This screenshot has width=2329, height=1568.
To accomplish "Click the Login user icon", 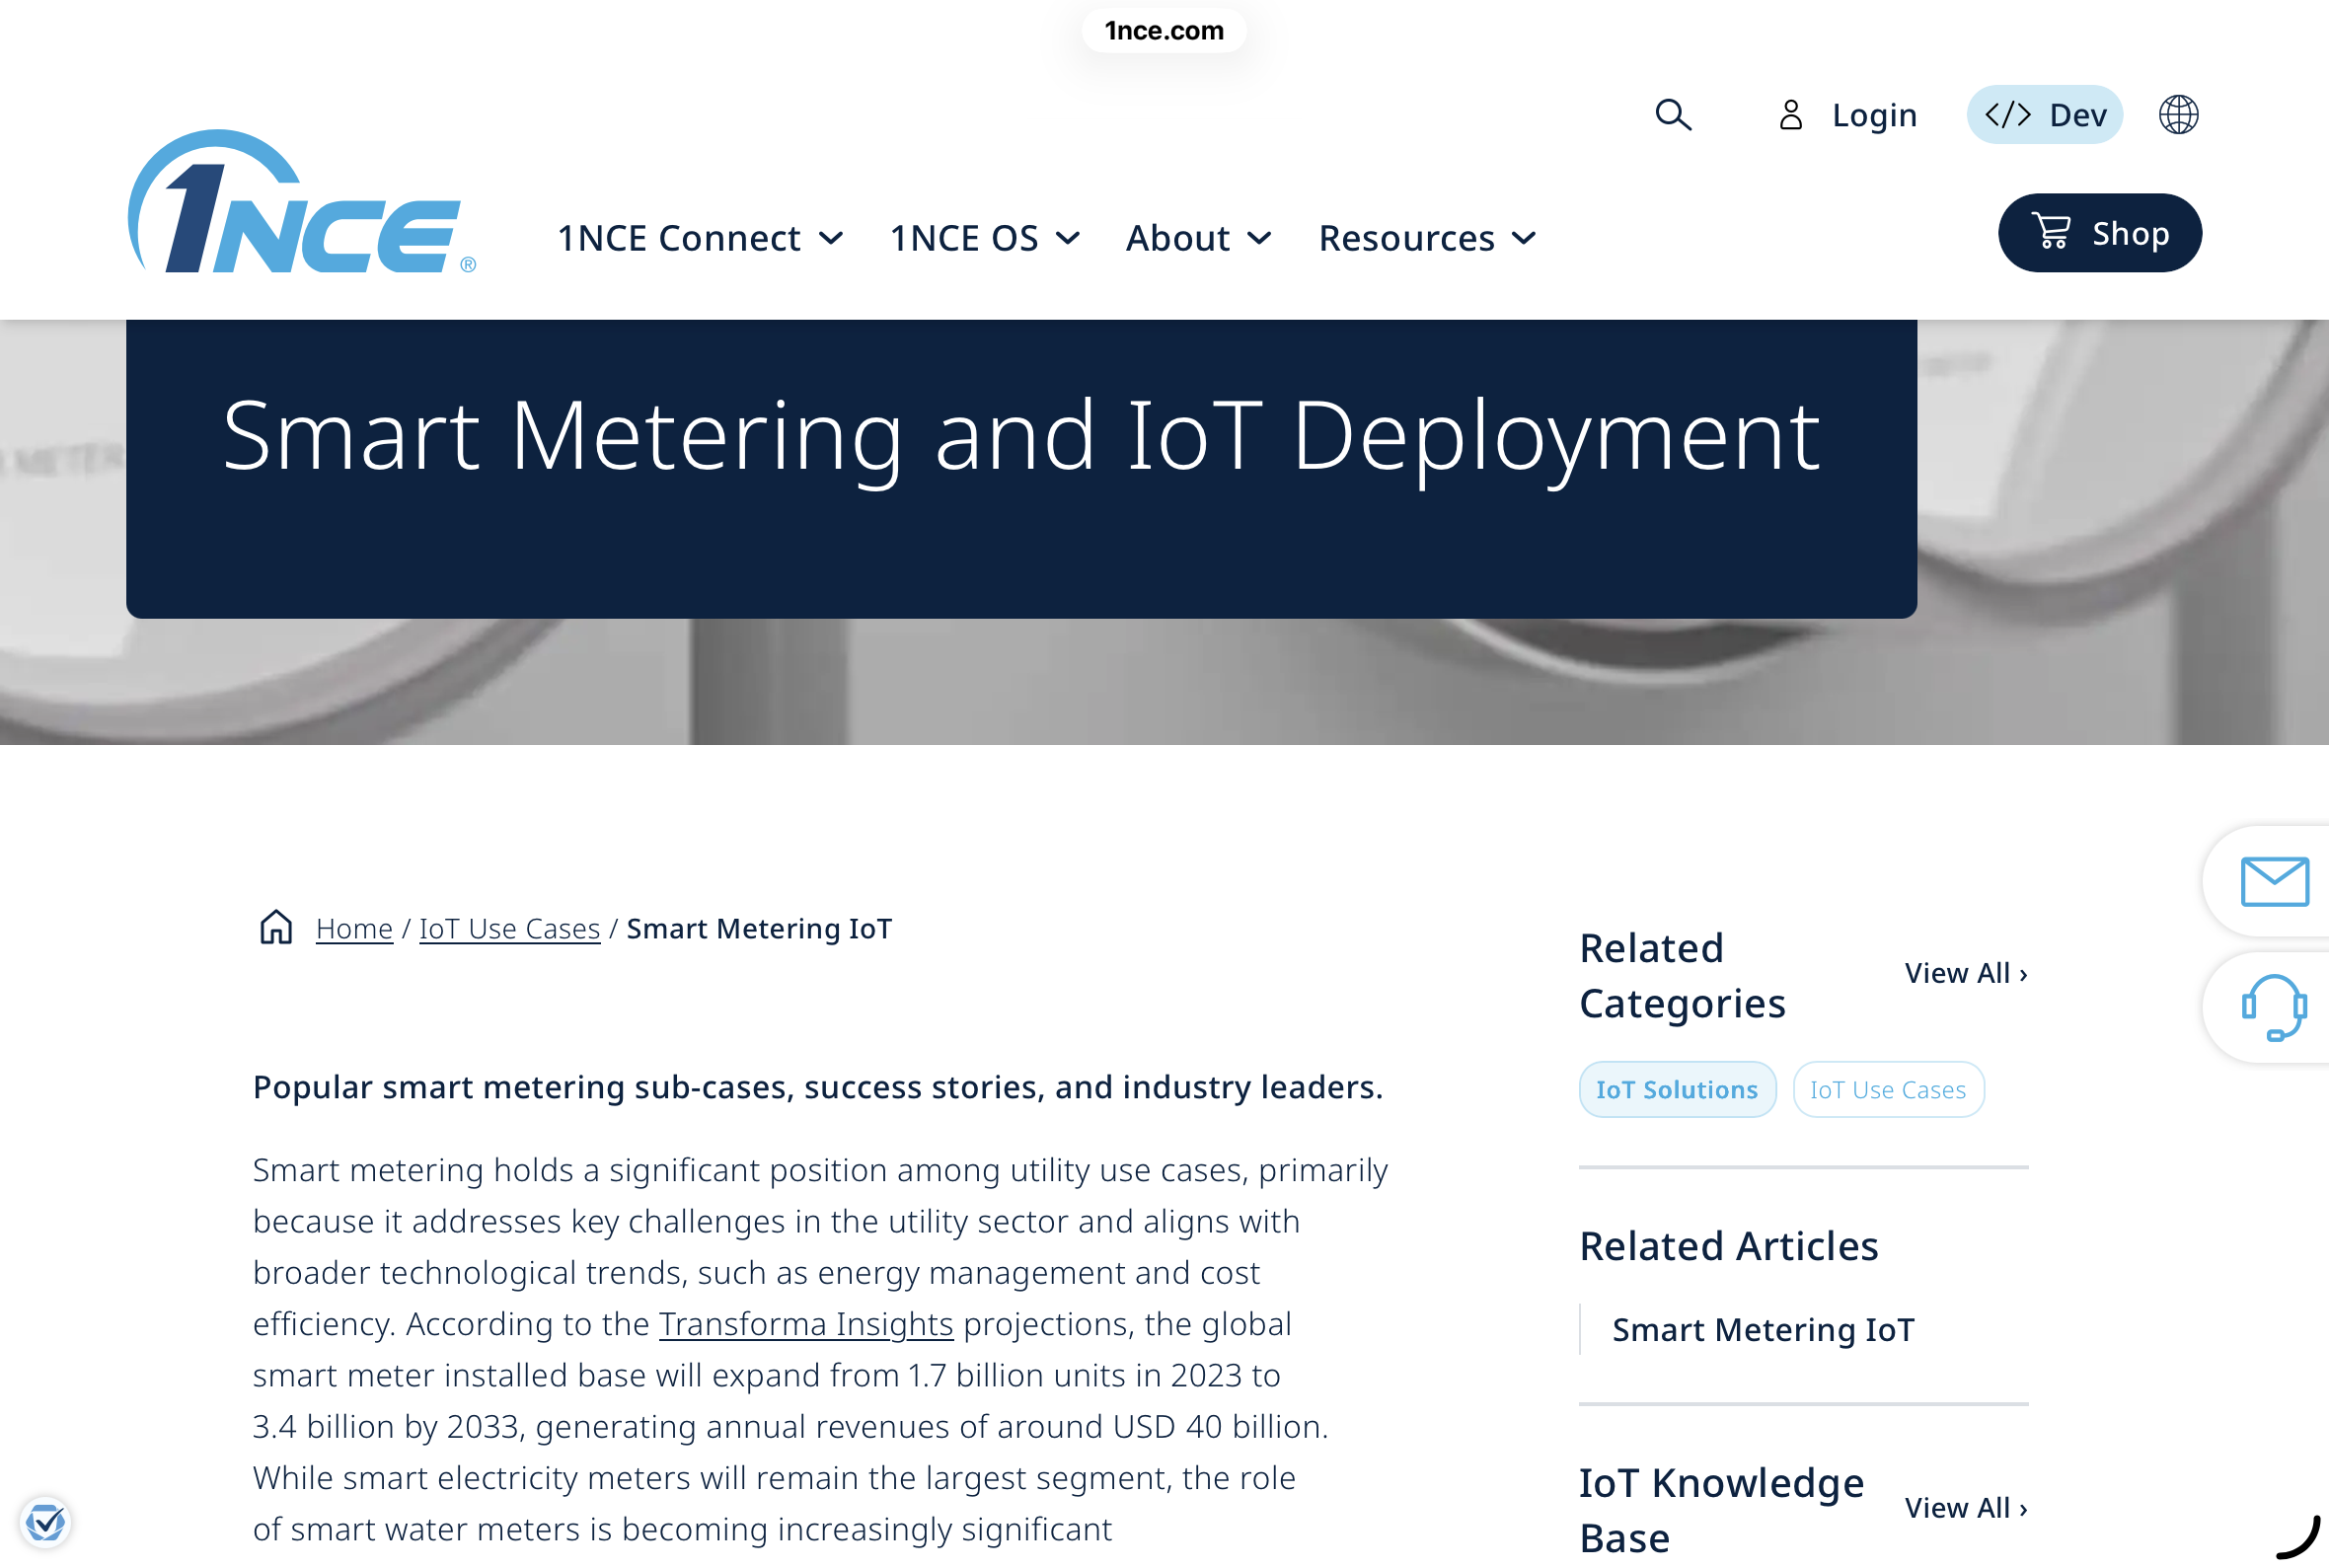I will point(1790,115).
